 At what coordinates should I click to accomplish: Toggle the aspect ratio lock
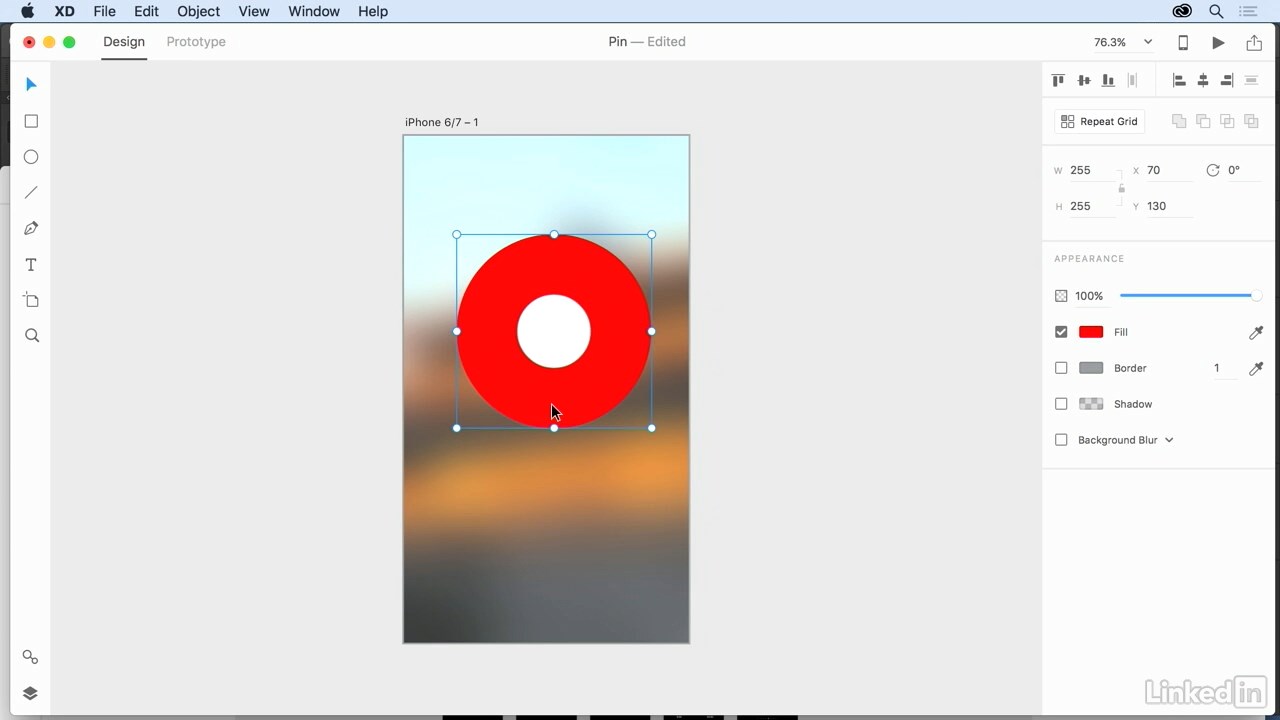coord(1121,188)
